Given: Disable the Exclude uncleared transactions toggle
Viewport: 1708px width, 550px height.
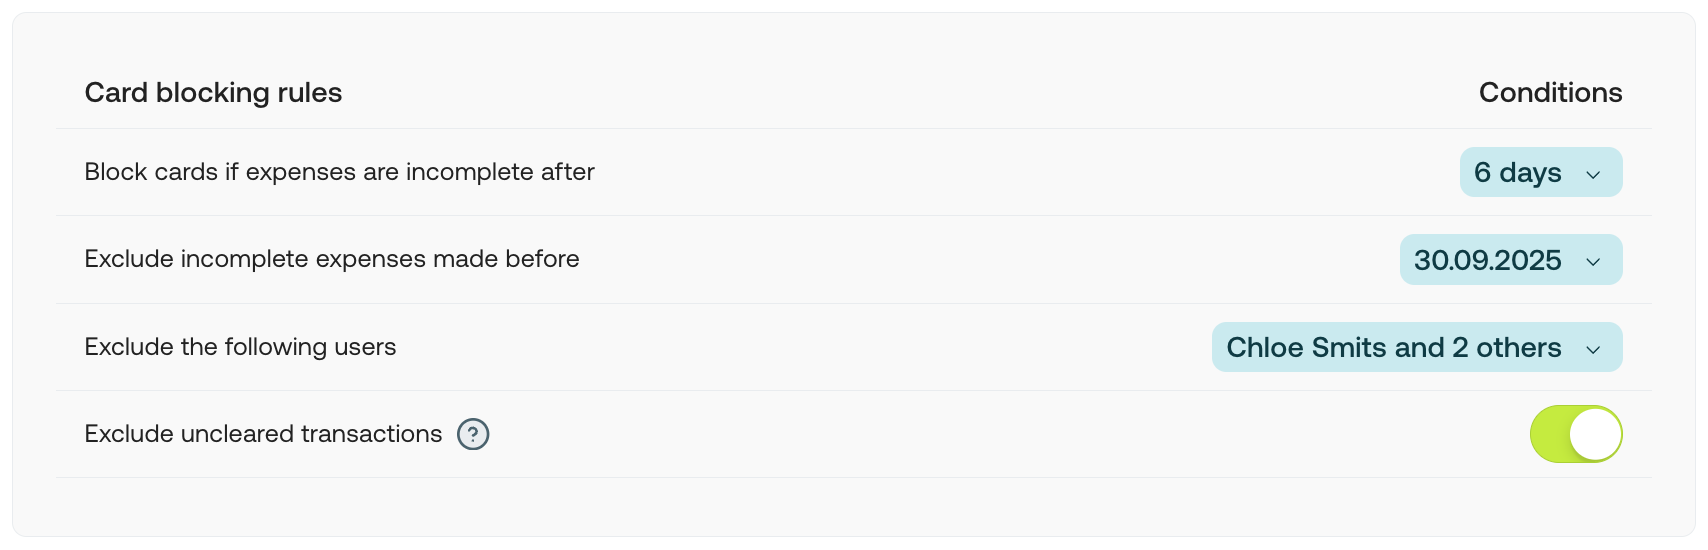Looking at the screenshot, I should [1575, 434].
